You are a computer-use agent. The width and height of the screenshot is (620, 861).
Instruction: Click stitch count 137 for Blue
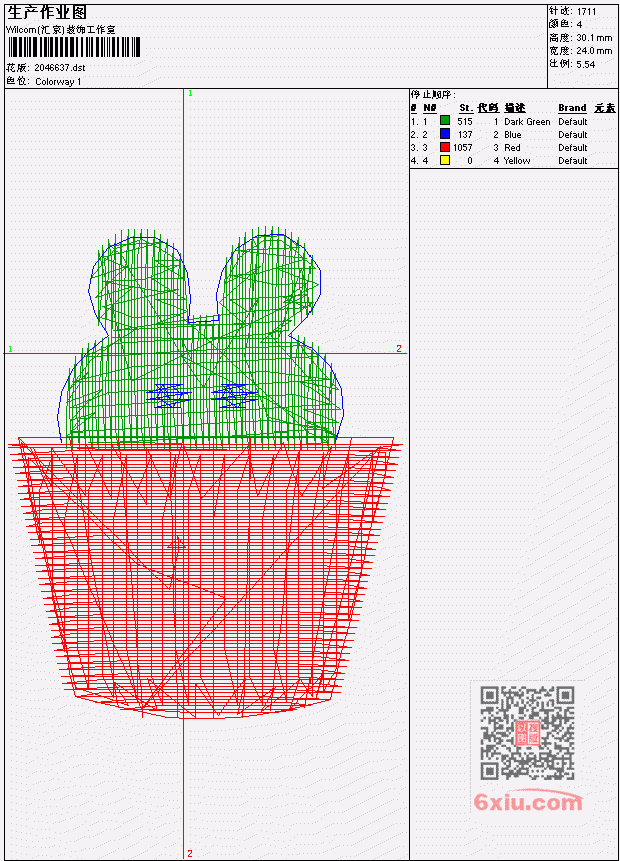click(x=465, y=135)
